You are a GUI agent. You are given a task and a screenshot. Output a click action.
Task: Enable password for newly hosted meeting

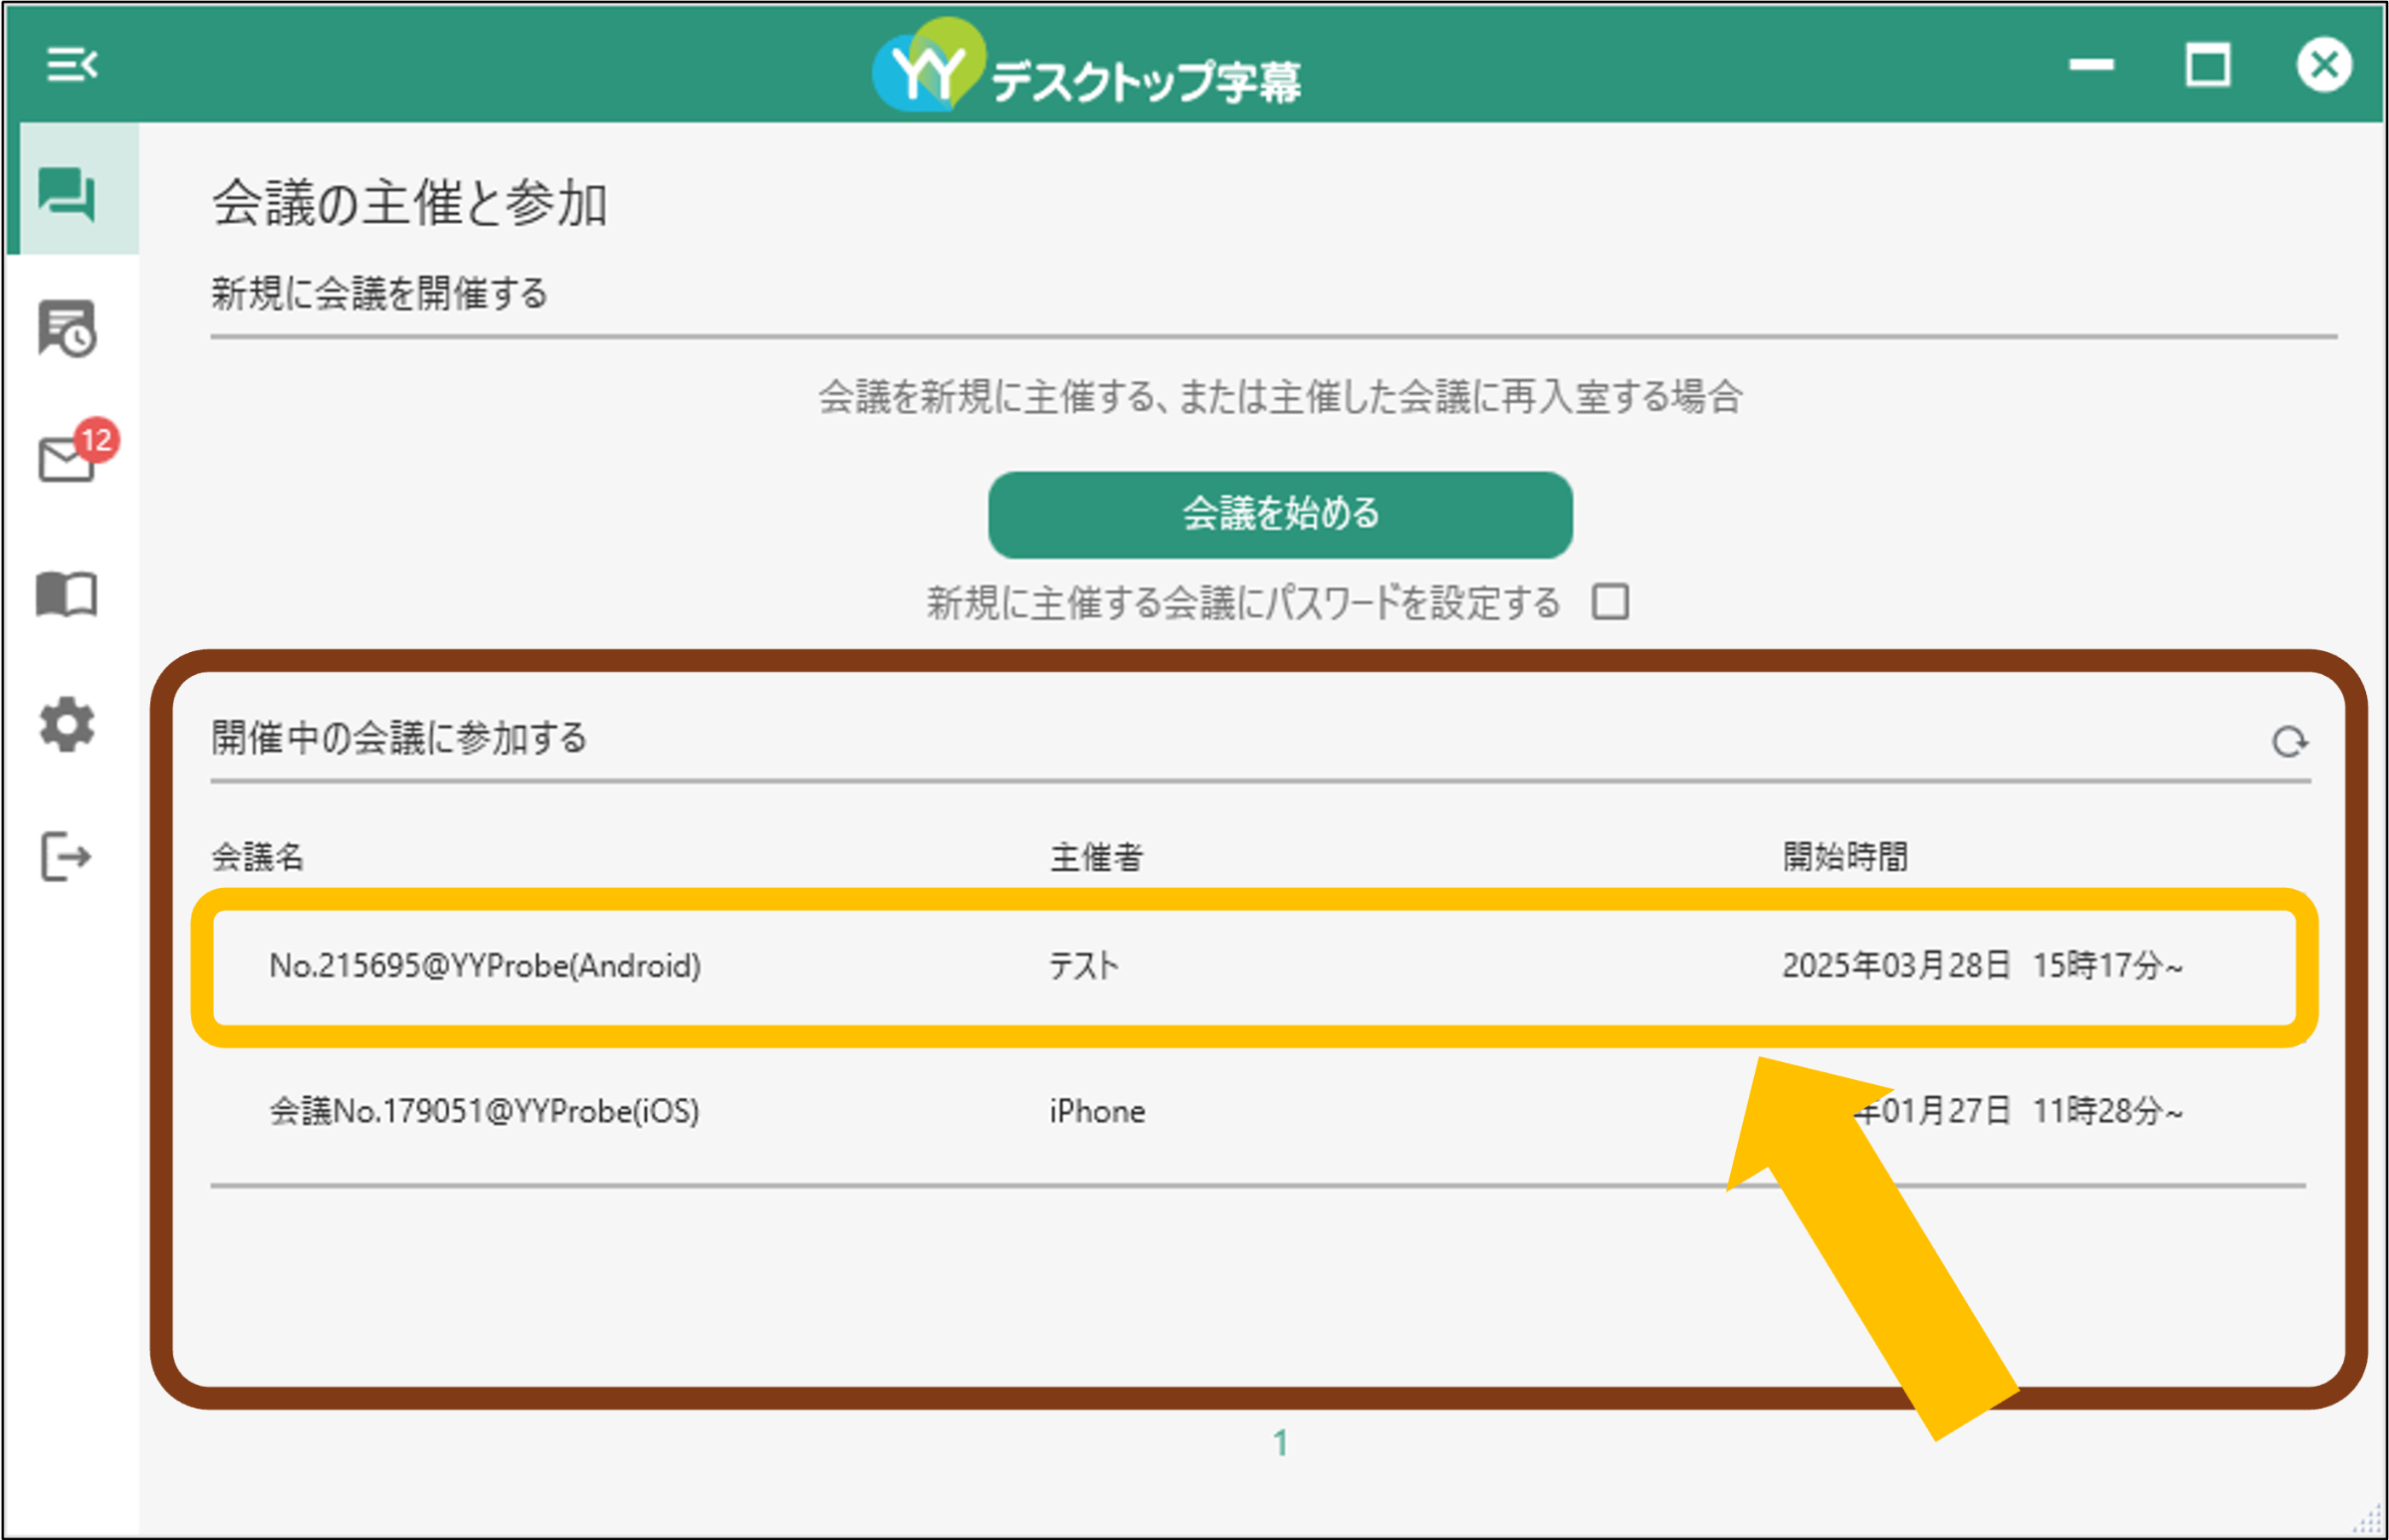tap(1610, 602)
